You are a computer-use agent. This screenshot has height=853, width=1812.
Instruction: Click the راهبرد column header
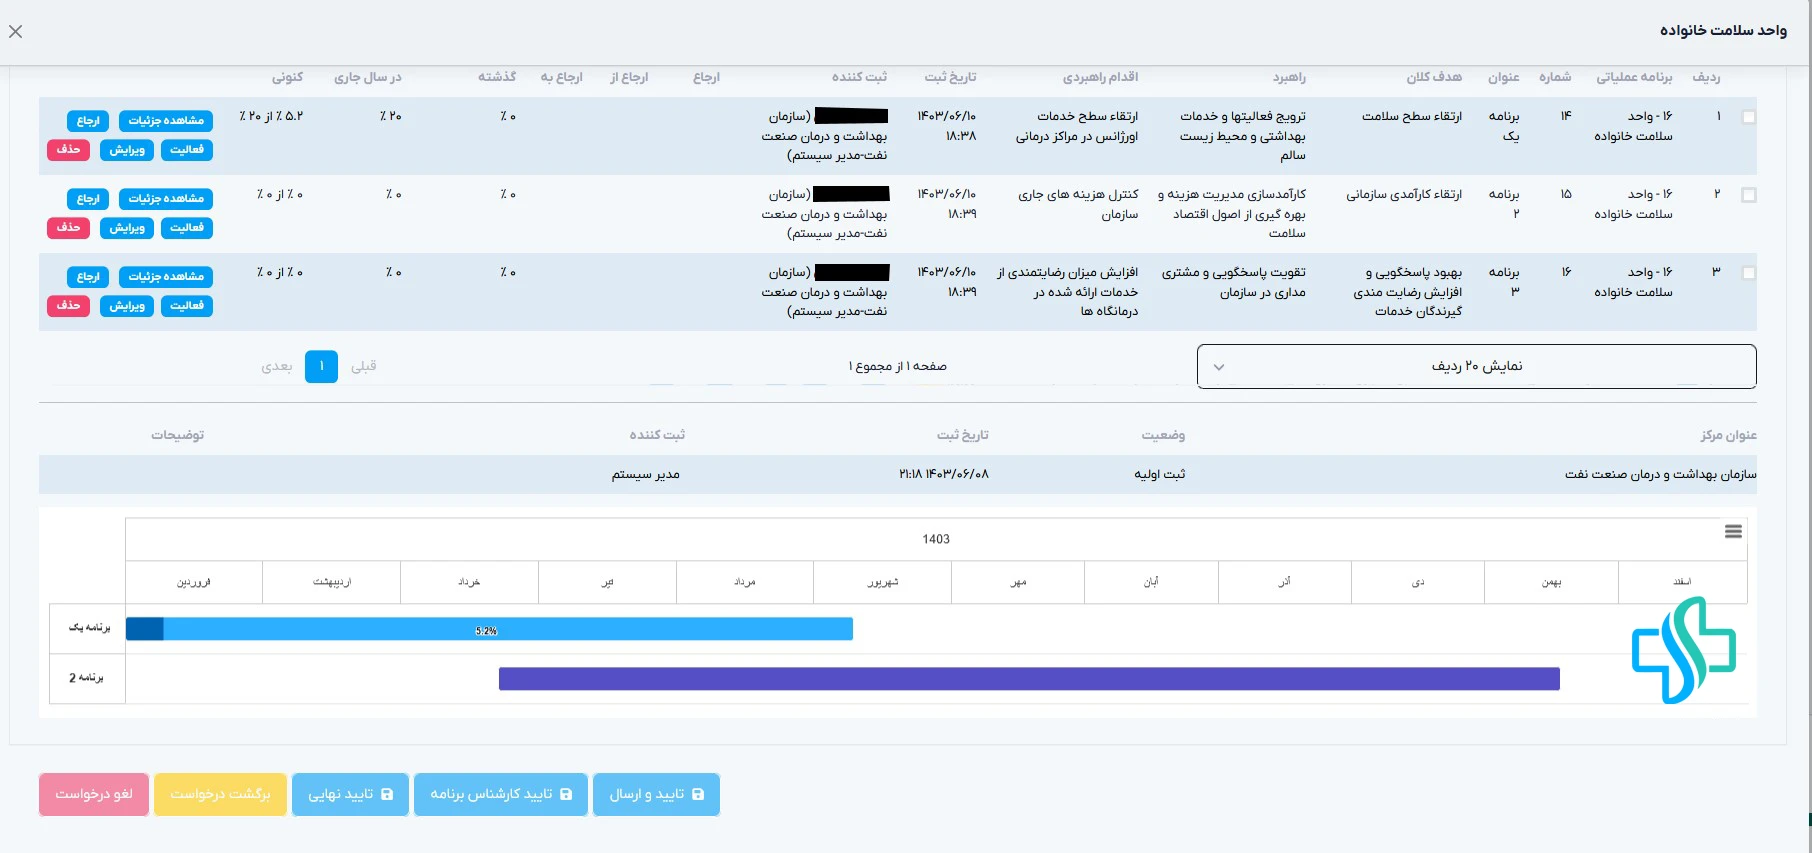1289,77
